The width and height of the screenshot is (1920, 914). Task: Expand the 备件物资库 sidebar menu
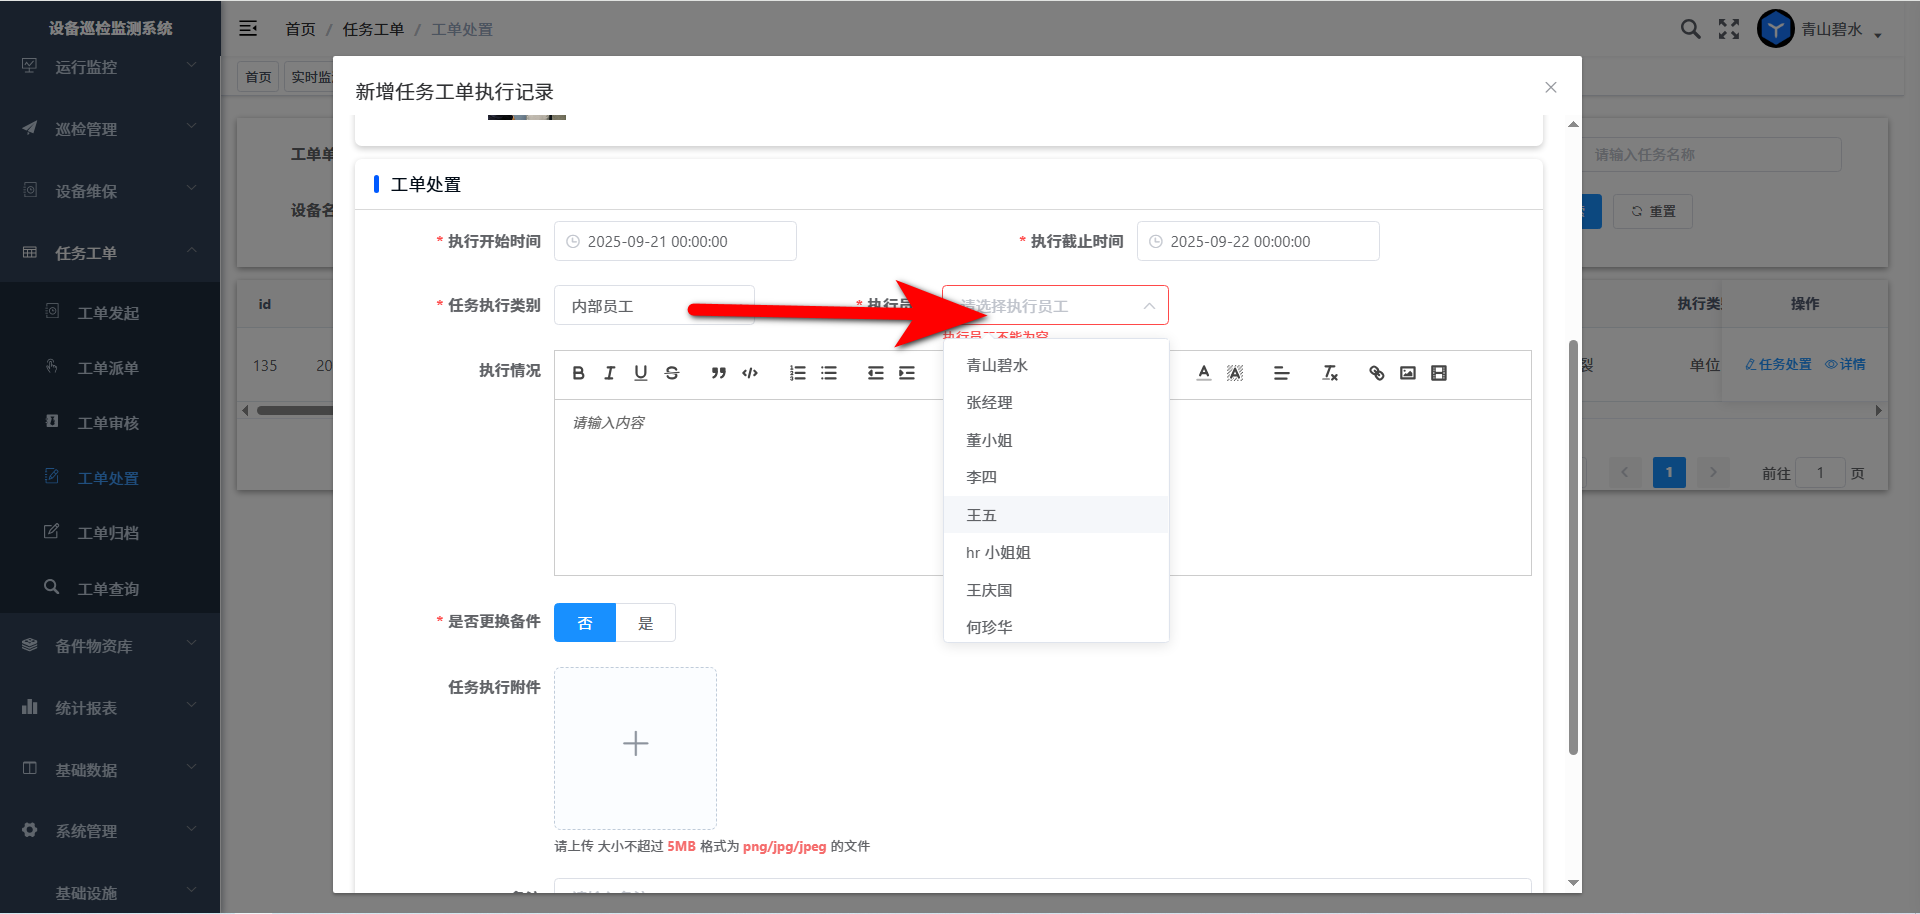pos(110,646)
